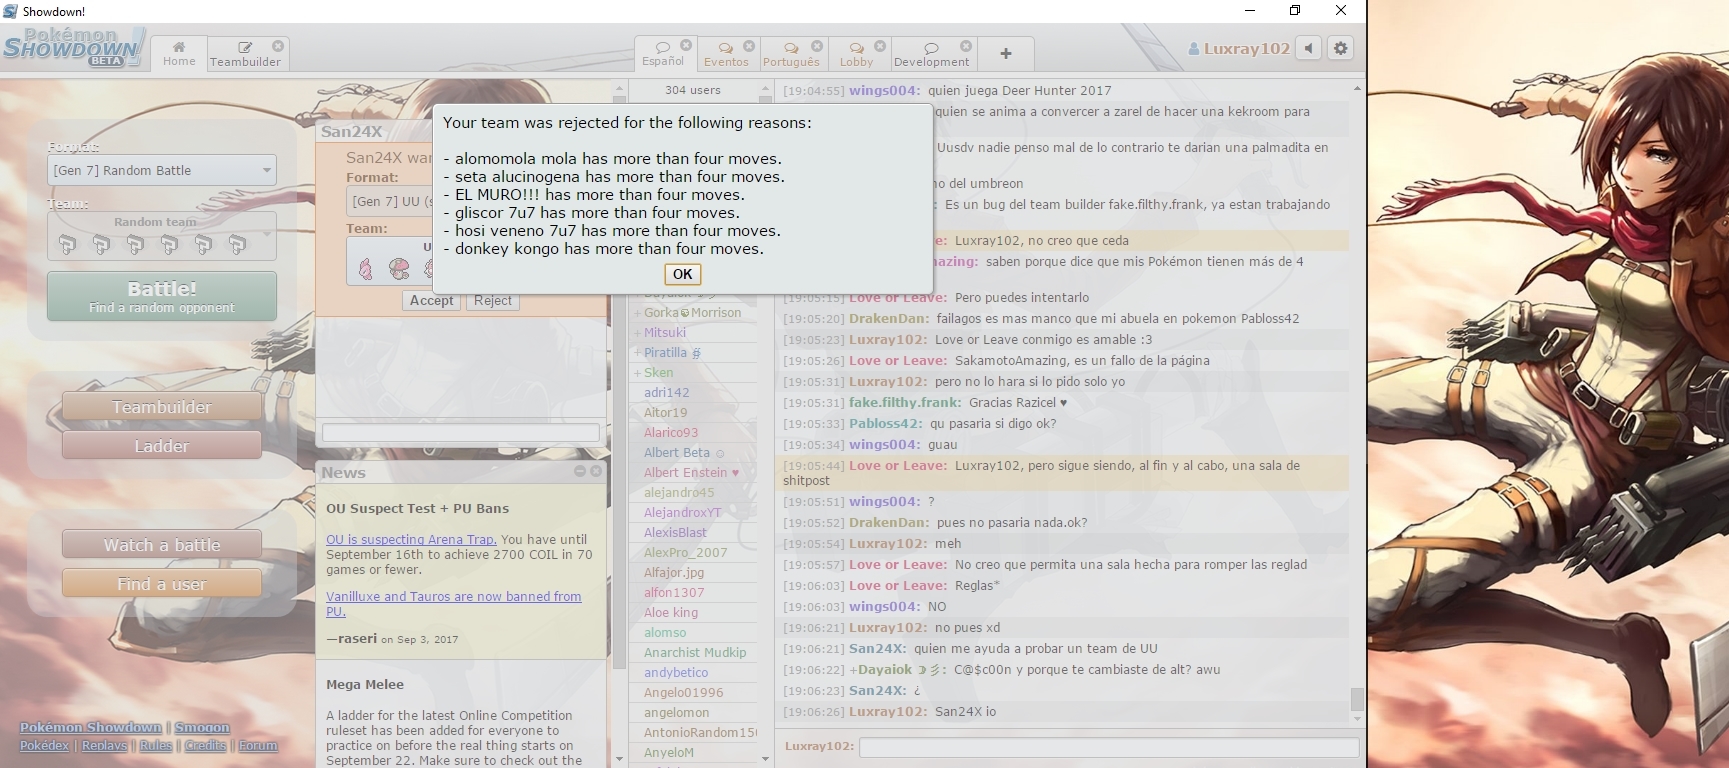Viewport: 1729px width, 768px height.
Task: Close the Teambuilder tab with its x icon
Action: click(278, 46)
